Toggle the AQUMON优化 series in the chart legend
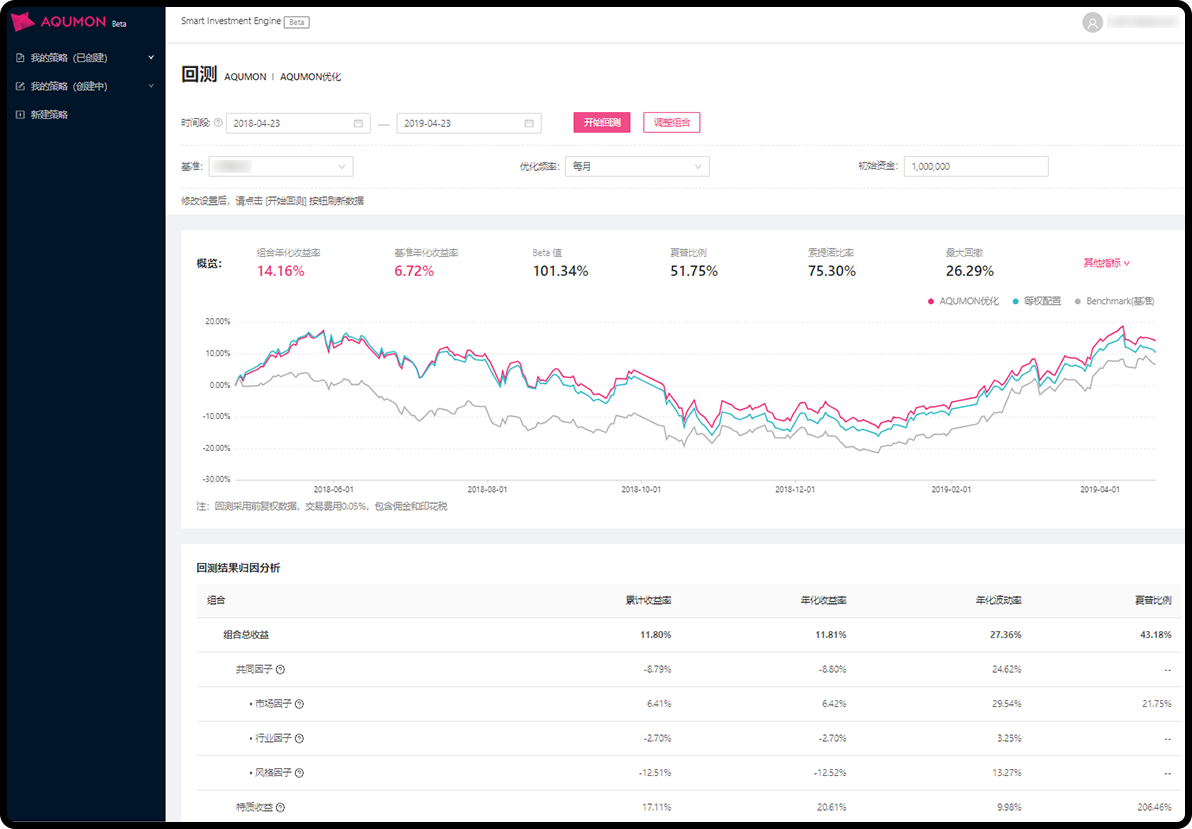Screen dimensions: 1192x829 tap(963, 301)
